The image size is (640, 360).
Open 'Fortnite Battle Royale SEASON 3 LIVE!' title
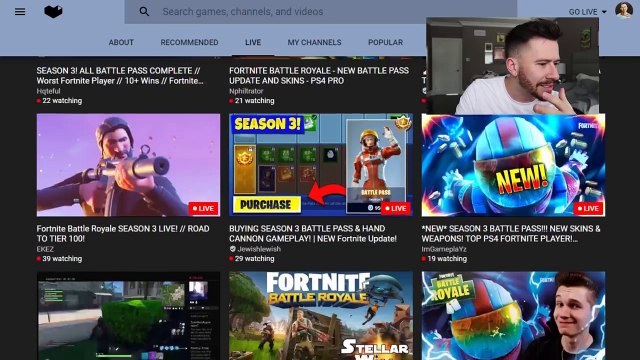click(123, 233)
